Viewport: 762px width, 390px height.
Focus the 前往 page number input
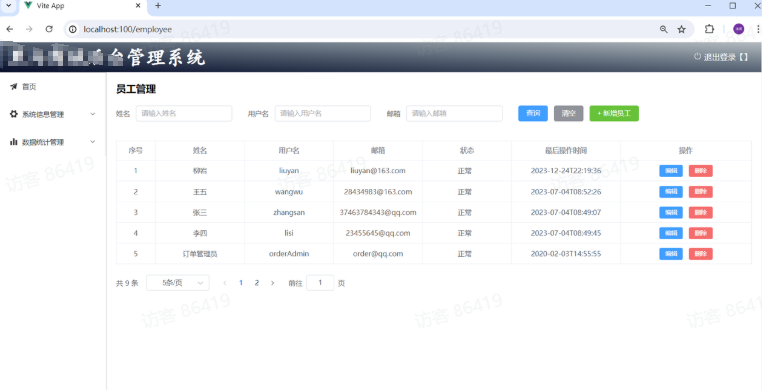[x=320, y=283]
